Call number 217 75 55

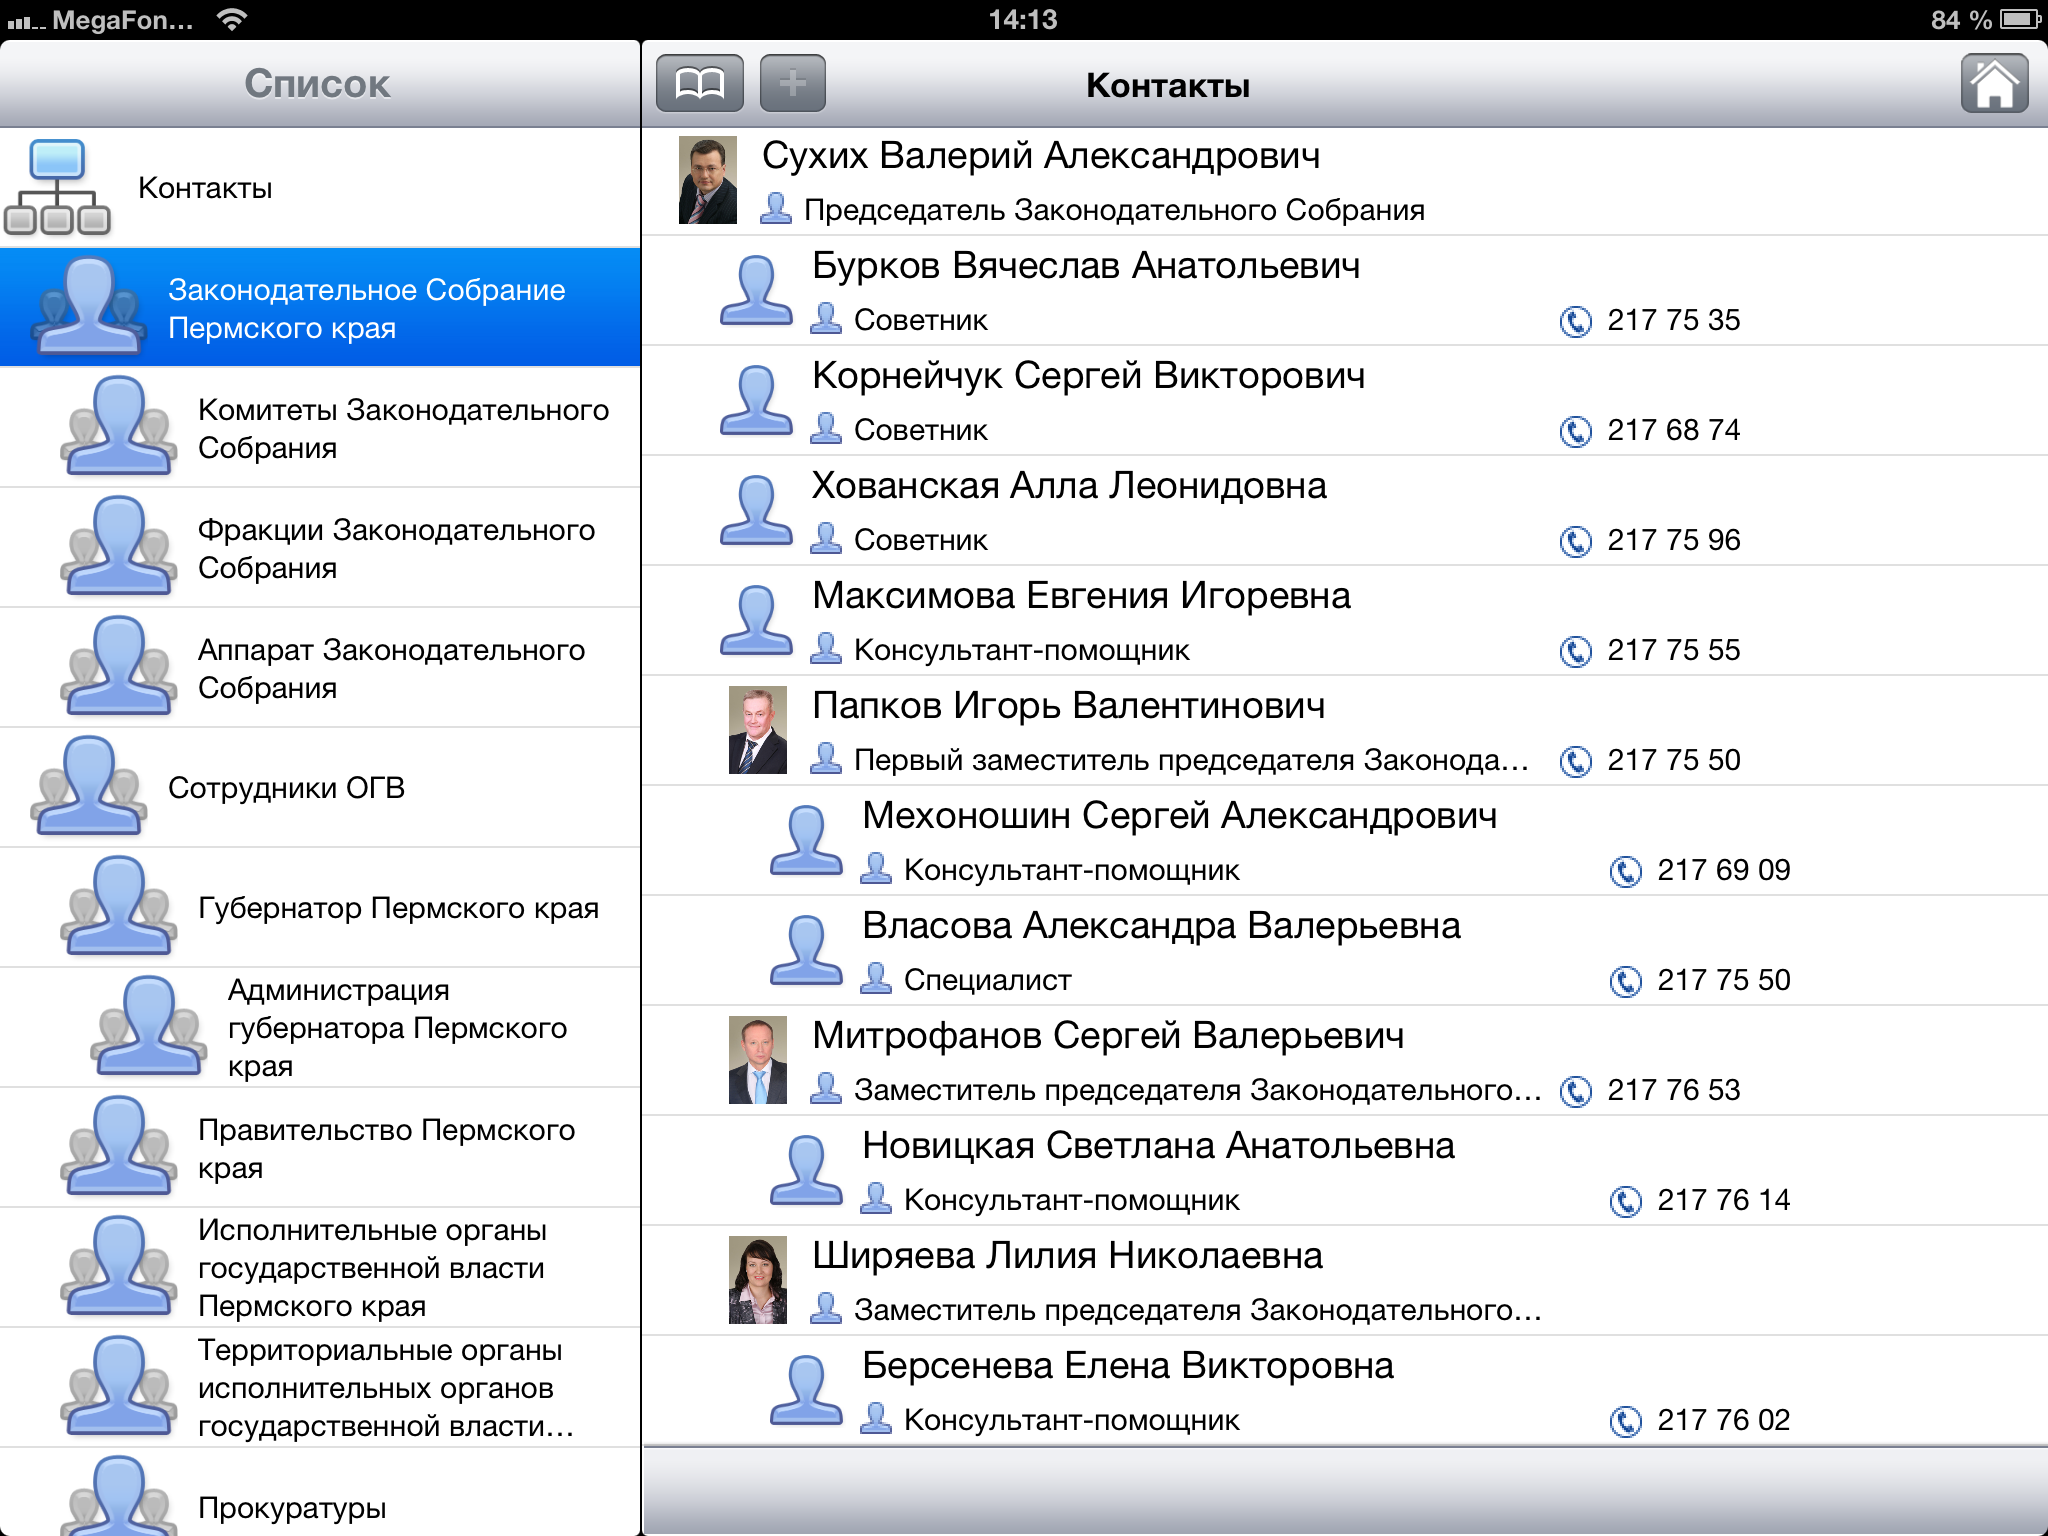click(1672, 651)
